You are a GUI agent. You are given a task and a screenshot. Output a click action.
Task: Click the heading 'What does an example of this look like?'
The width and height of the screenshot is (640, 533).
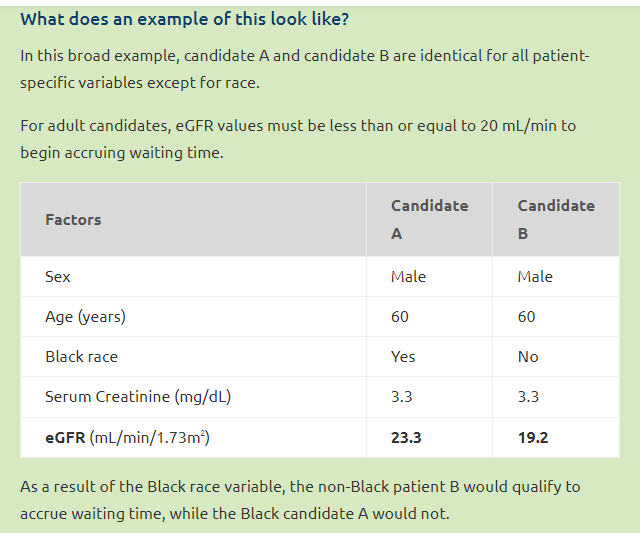(184, 19)
